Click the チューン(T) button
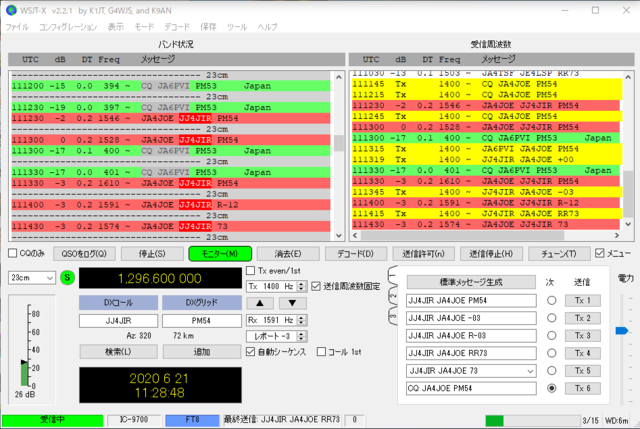This screenshot has width=640, height=429. tap(559, 254)
